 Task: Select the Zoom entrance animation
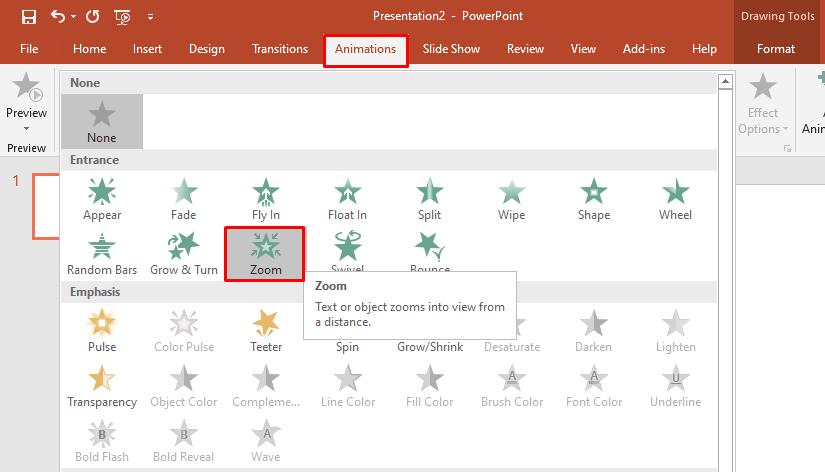point(265,253)
